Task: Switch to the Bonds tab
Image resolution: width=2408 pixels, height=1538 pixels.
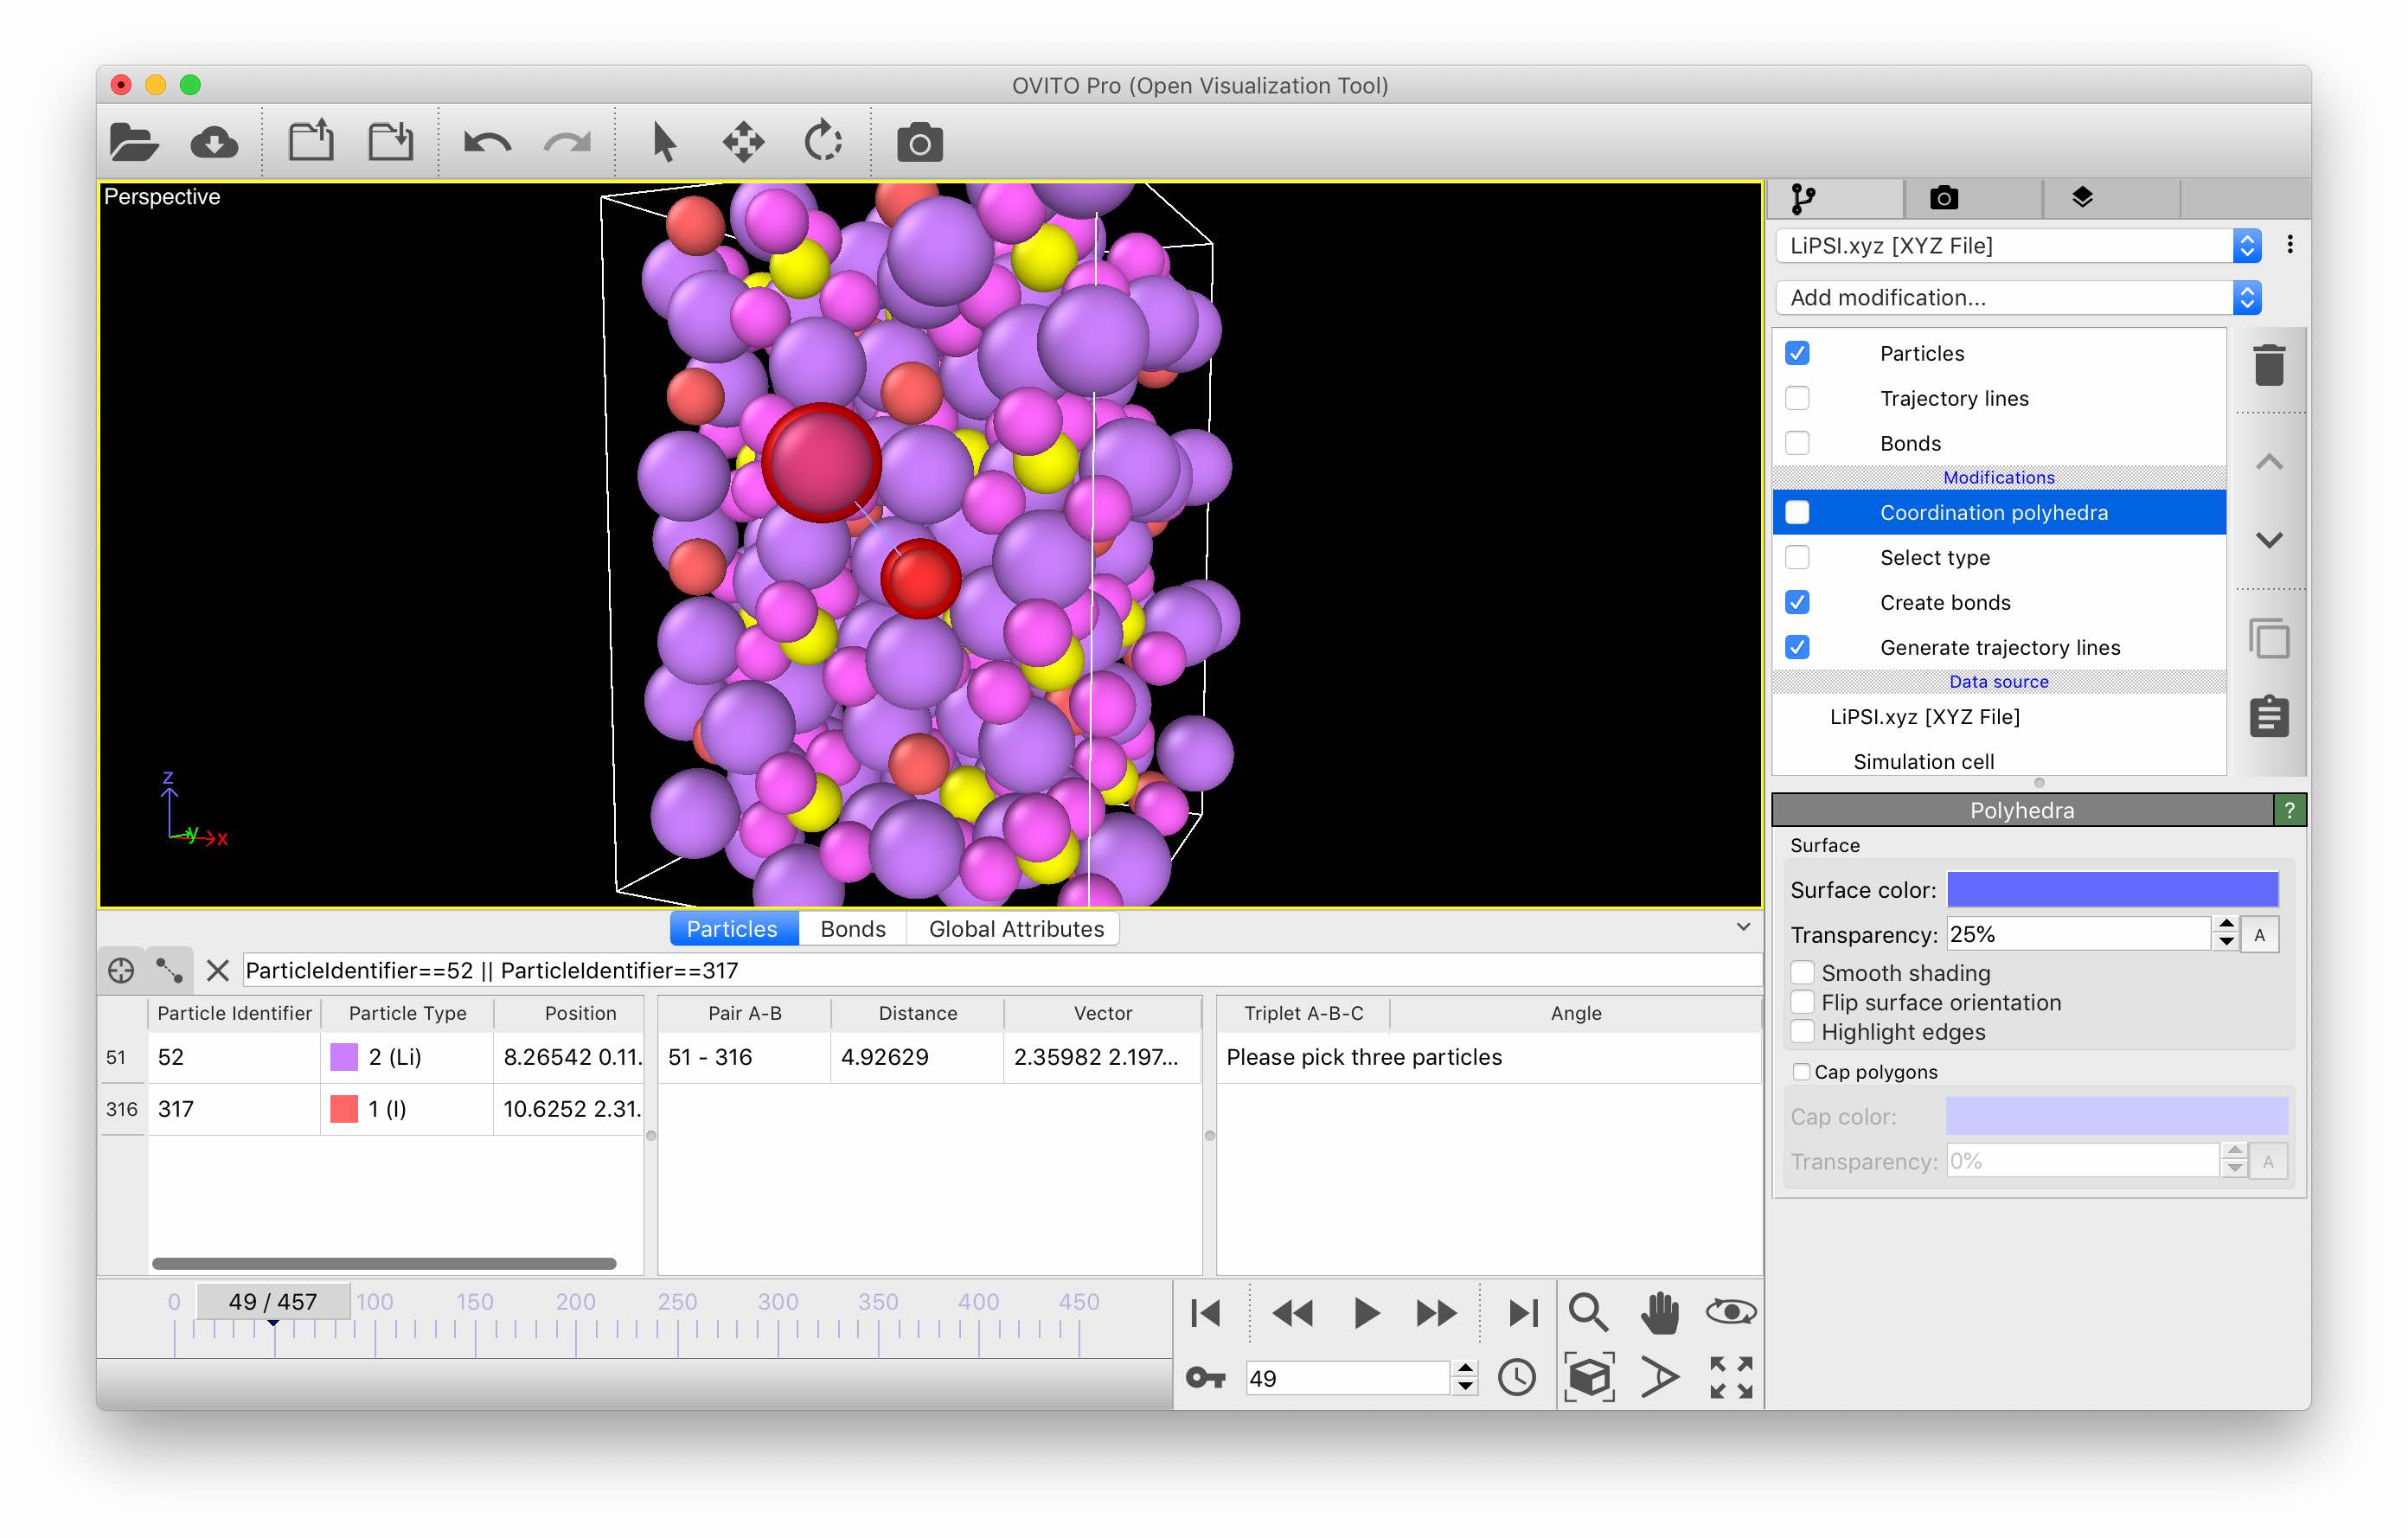Action: [851, 928]
